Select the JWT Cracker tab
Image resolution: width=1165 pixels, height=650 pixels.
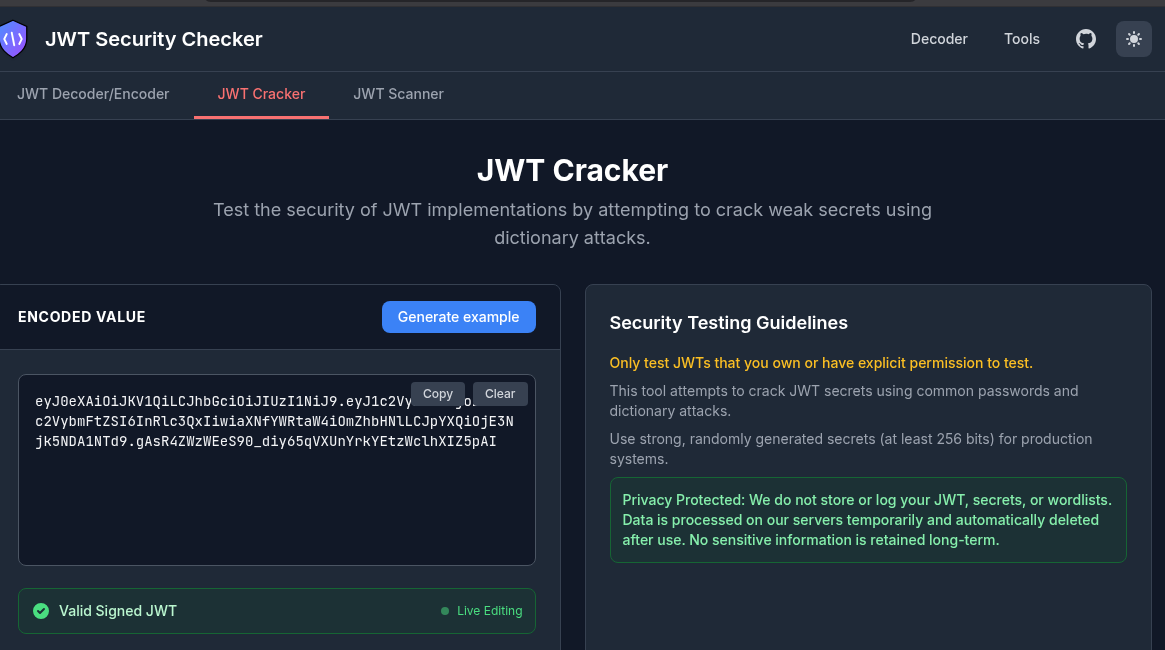[x=261, y=94]
